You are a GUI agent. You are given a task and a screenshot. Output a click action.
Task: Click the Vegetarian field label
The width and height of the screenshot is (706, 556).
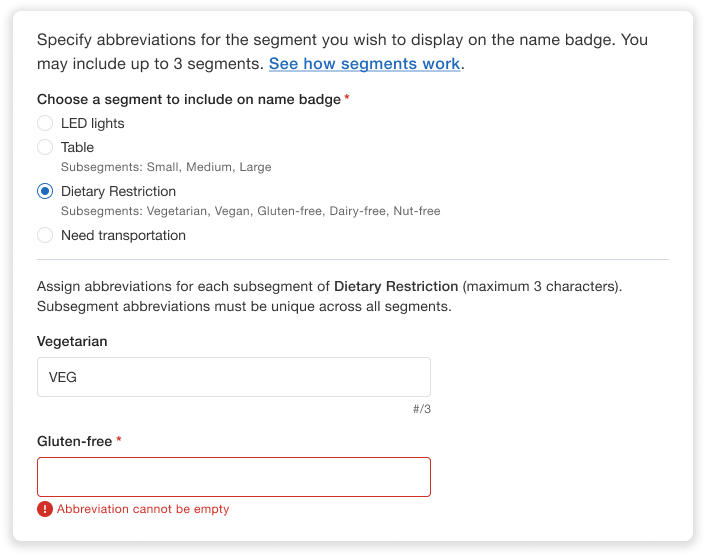72,341
